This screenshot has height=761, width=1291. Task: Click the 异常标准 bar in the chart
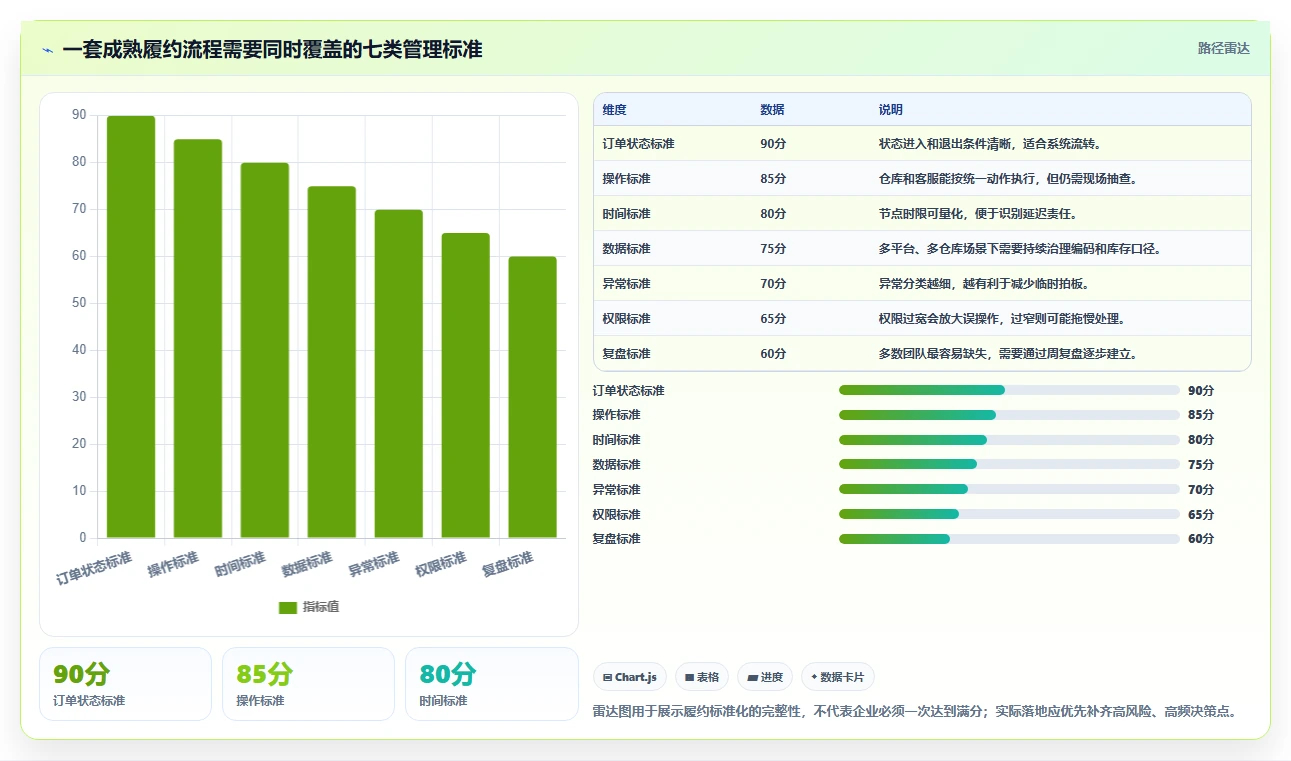(399, 374)
